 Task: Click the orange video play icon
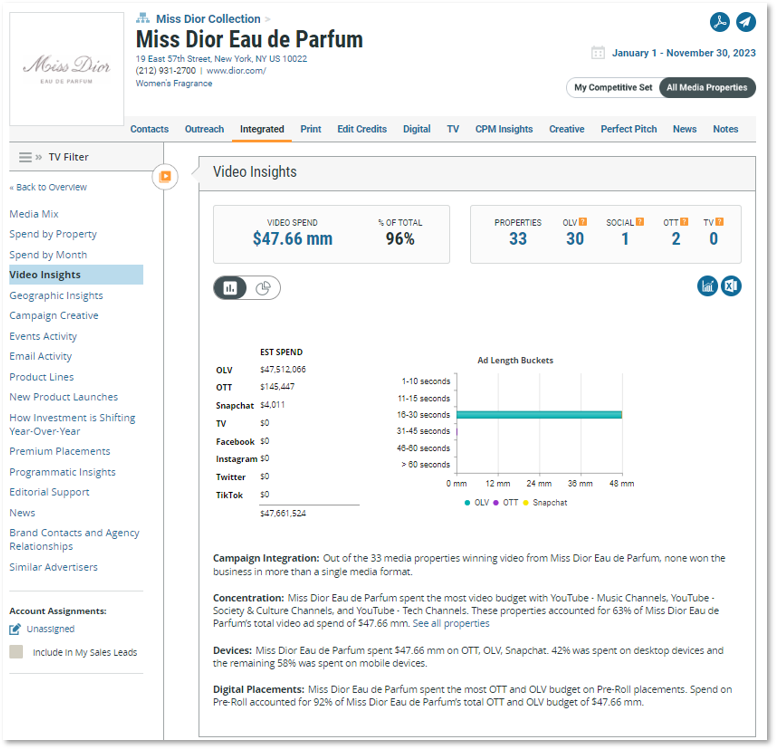tap(165, 176)
